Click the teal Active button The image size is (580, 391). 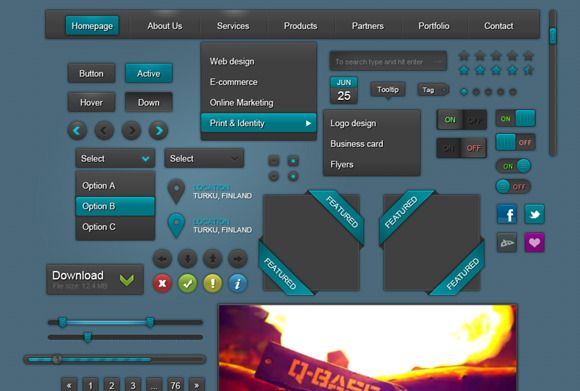pos(149,73)
